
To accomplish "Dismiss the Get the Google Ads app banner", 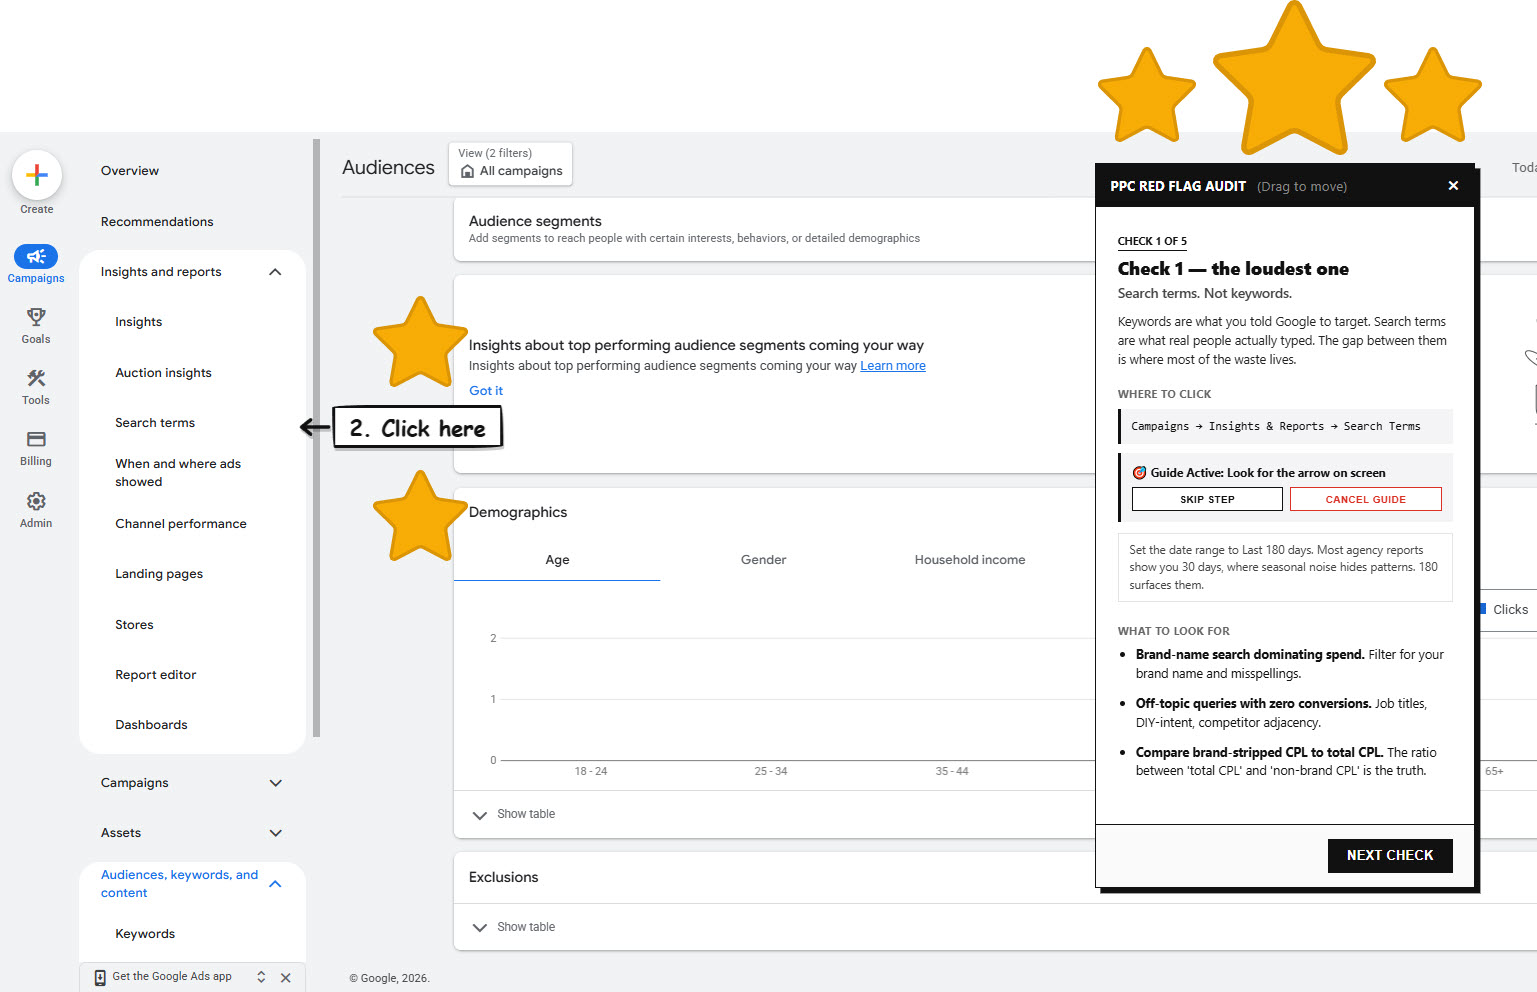I will [286, 978].
